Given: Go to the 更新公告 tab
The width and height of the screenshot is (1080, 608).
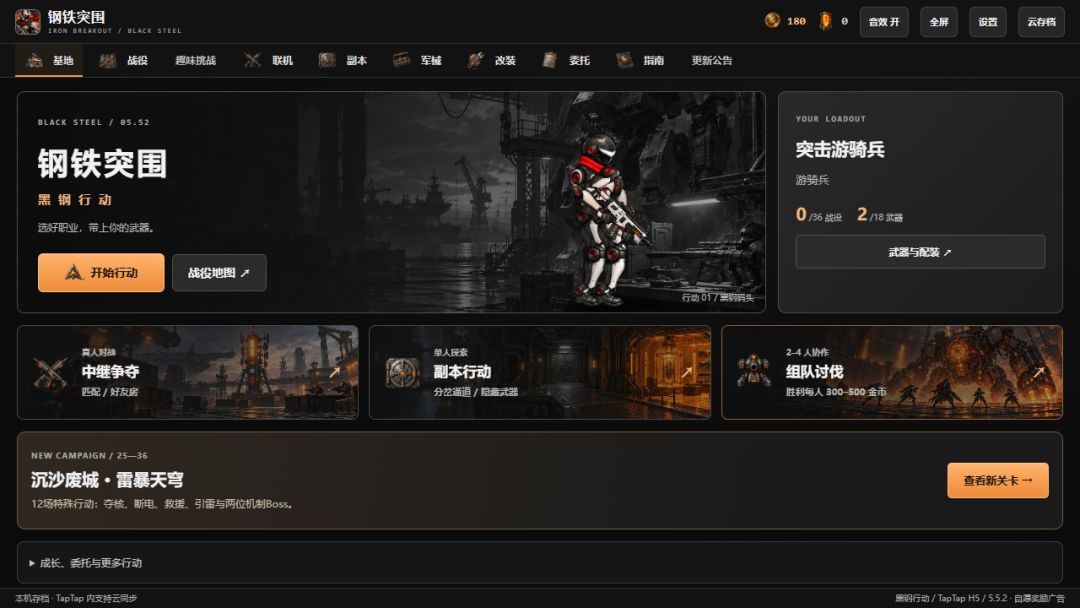Looking at the screenshot, I should [x=712, y=61].
